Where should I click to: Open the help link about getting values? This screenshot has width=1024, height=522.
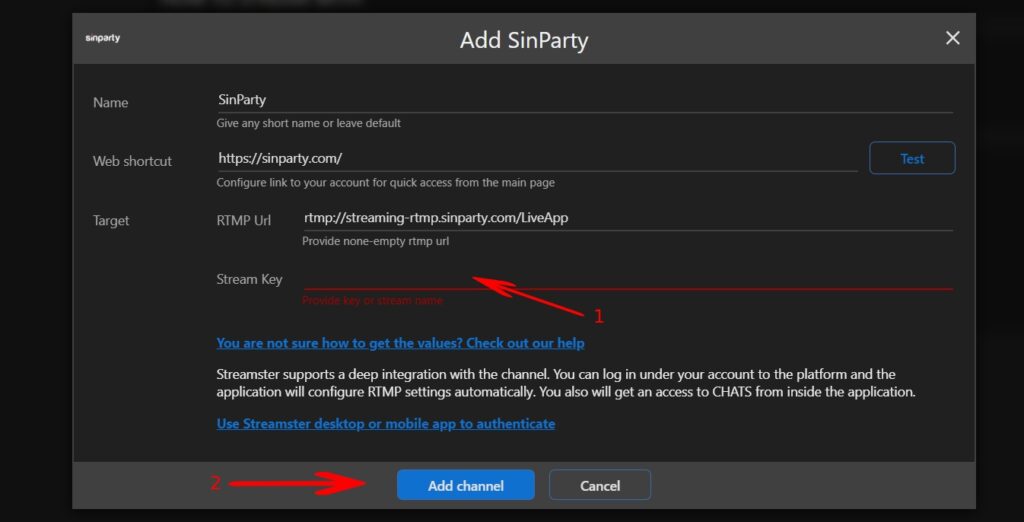click(400, 343)
